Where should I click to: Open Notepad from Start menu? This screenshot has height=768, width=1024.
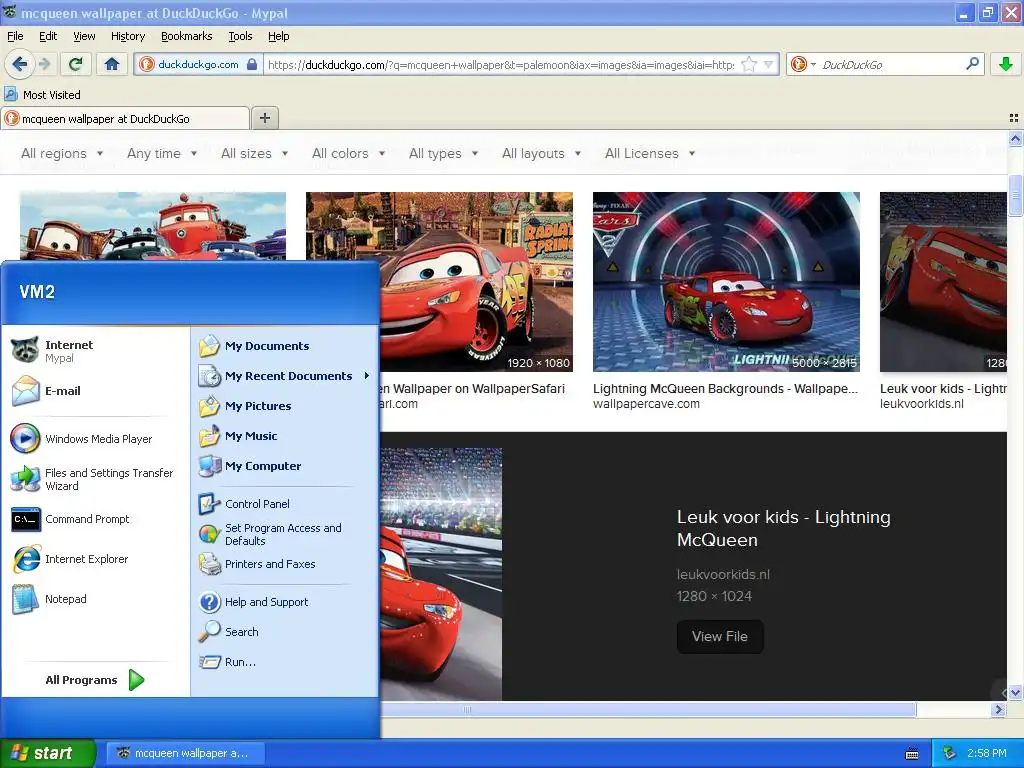tap(49, 599)
